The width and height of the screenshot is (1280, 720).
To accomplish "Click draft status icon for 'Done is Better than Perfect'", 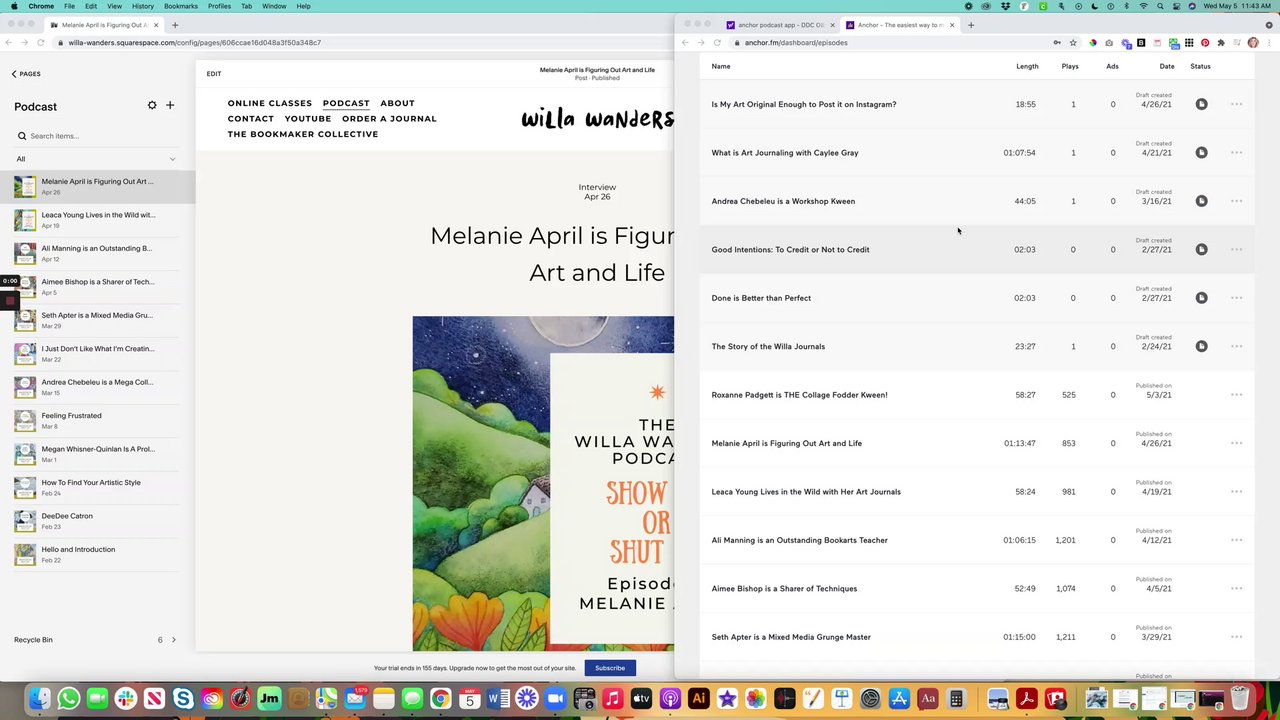I will pyautogui.click(x=1201, y=298).
